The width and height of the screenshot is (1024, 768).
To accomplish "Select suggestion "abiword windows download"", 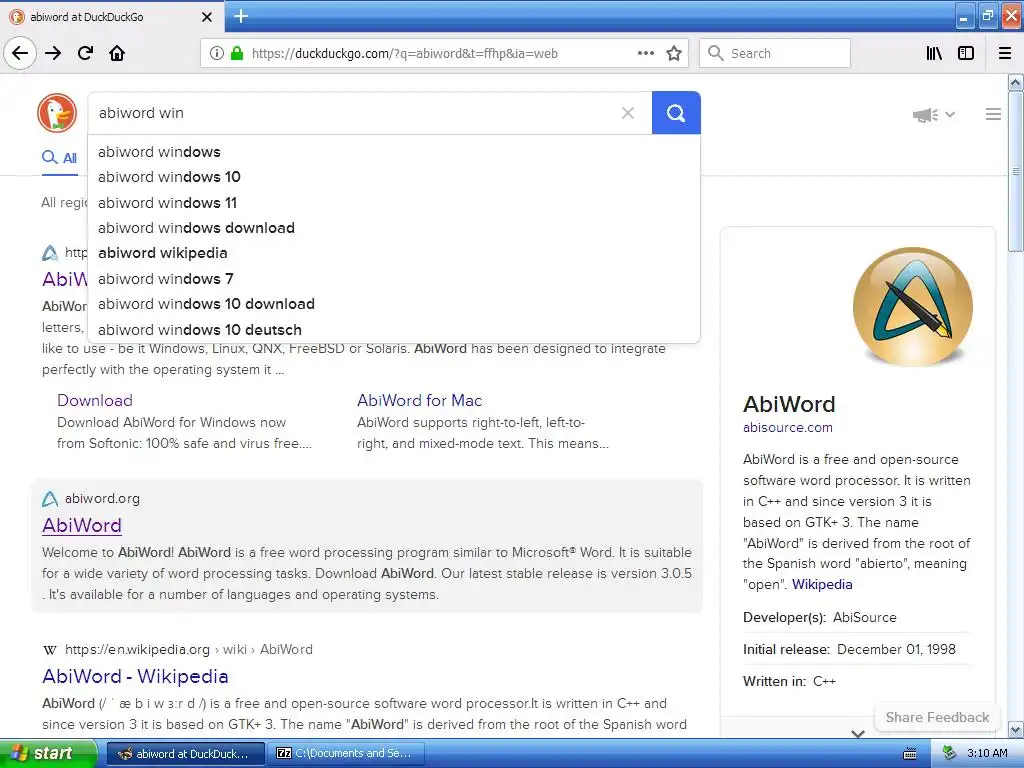I will click(394, 228).
